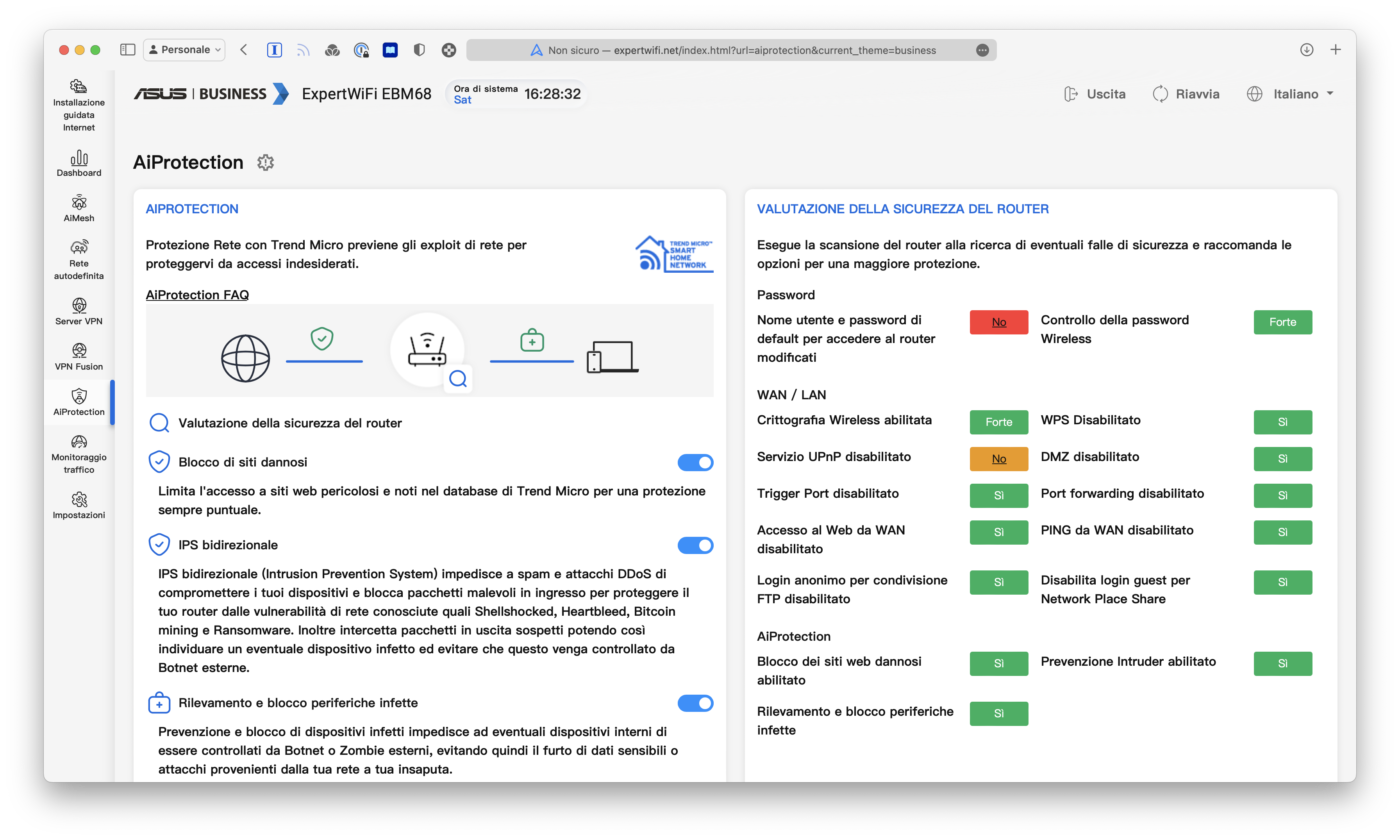Click the gear icon beside AiProtection title
This screenshot has height=840, width=1400.
[265, 162]
